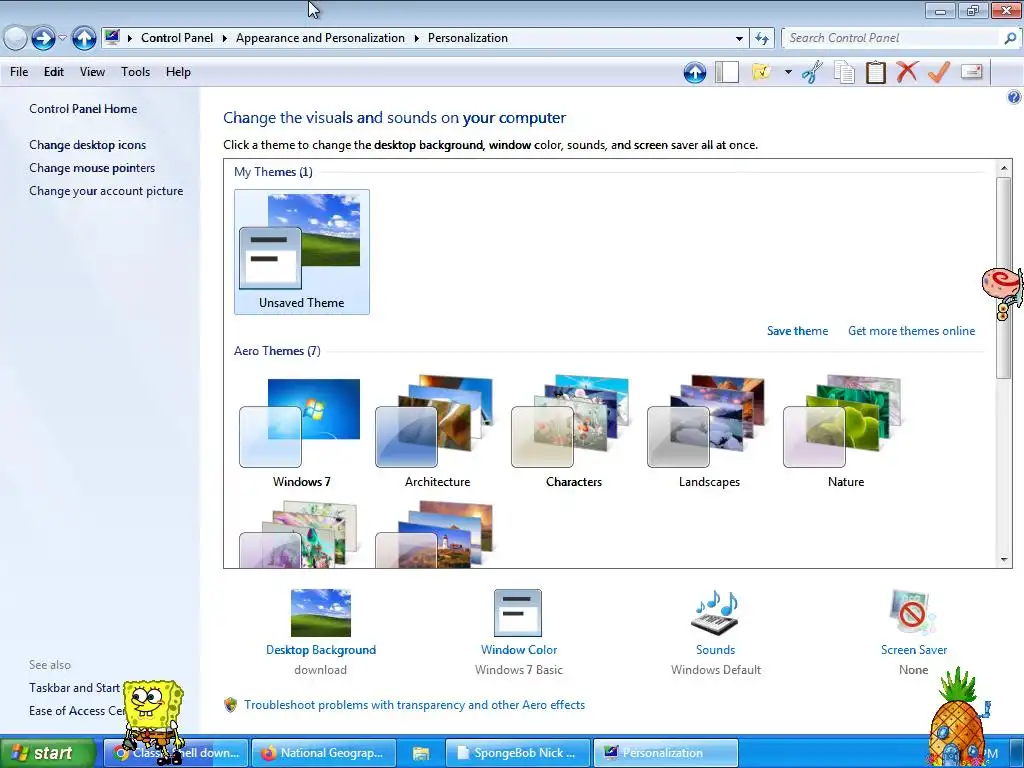Click the Paste clipboard toolbar icon
Image resolution: width=1024 pixels, height=768 pixels.
click(x=875, y=72)
